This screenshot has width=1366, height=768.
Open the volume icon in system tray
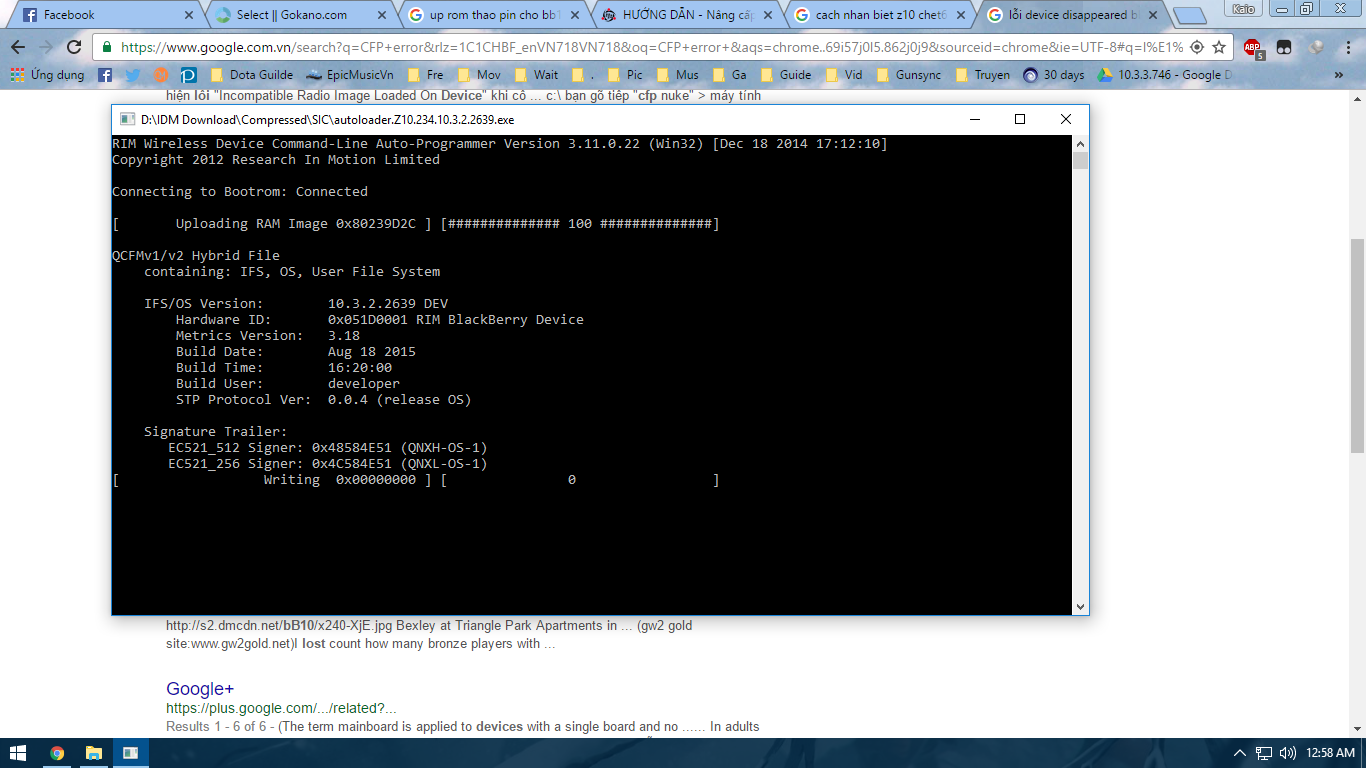[1287, 753]
